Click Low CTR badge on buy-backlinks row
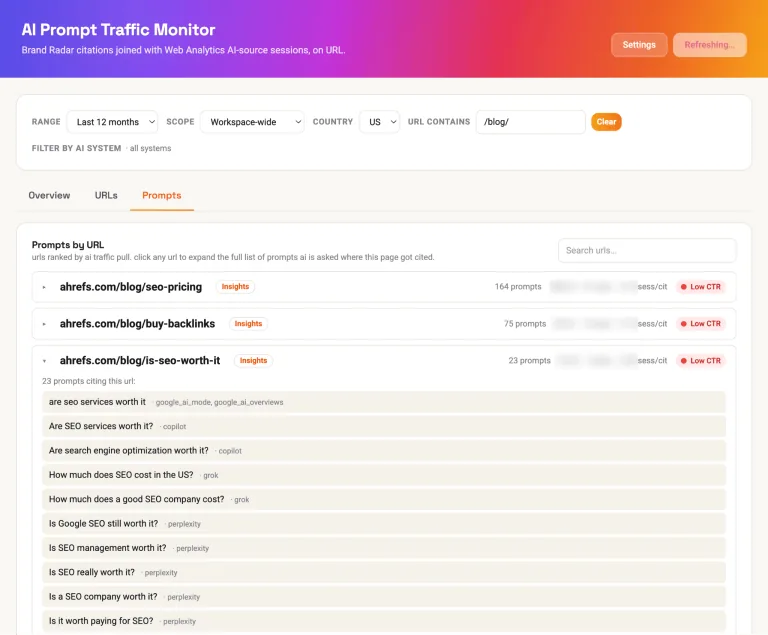This screenshot has height=635, width=768. point(700,323)
